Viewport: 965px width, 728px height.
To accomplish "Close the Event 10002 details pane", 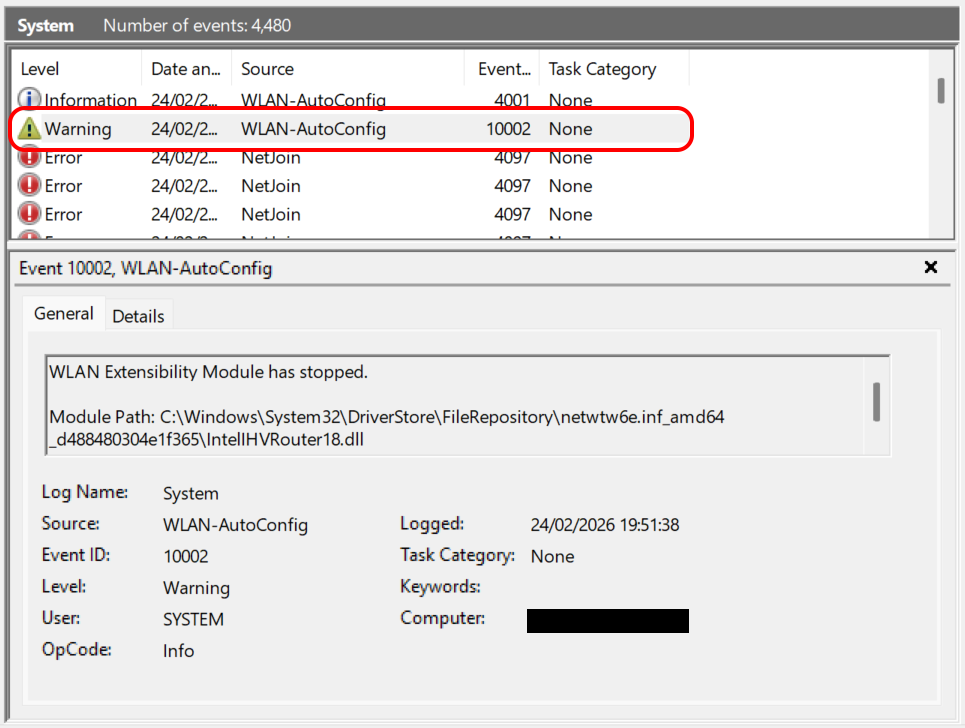I will [930, 267].
